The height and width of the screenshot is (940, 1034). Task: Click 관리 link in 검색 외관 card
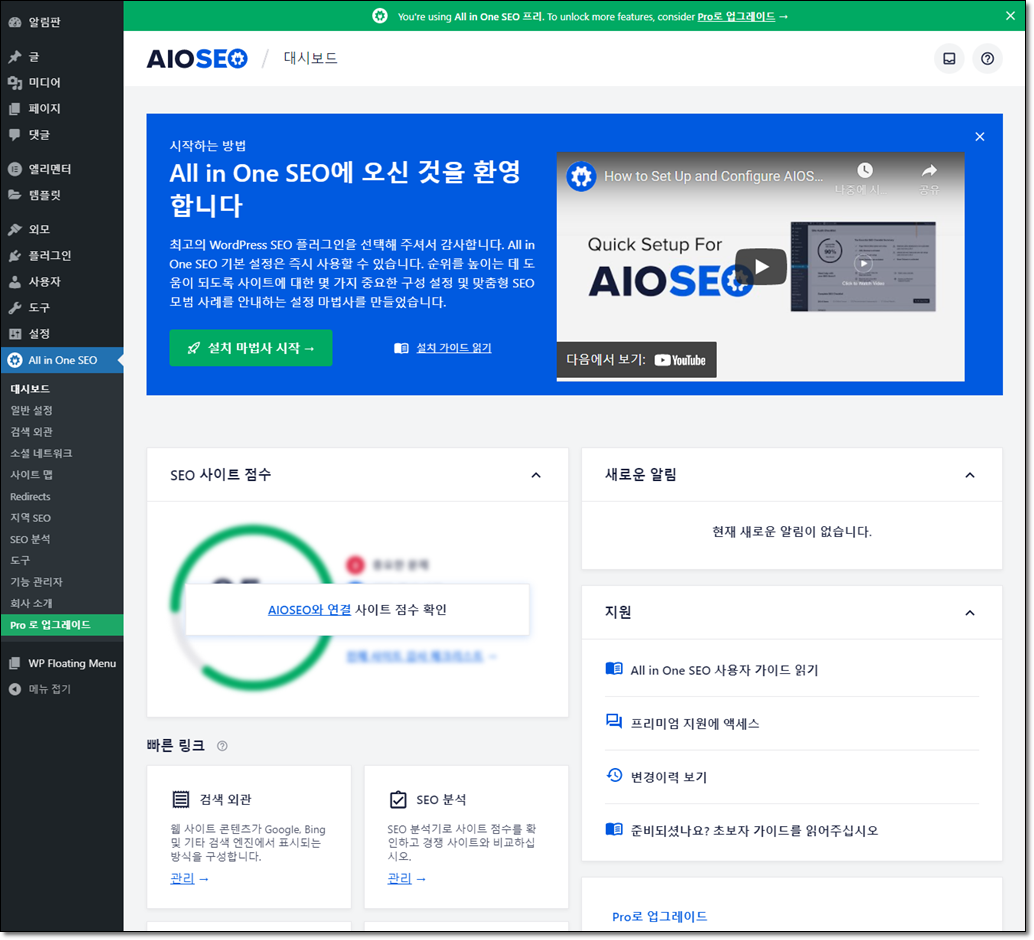click(183, 879)
